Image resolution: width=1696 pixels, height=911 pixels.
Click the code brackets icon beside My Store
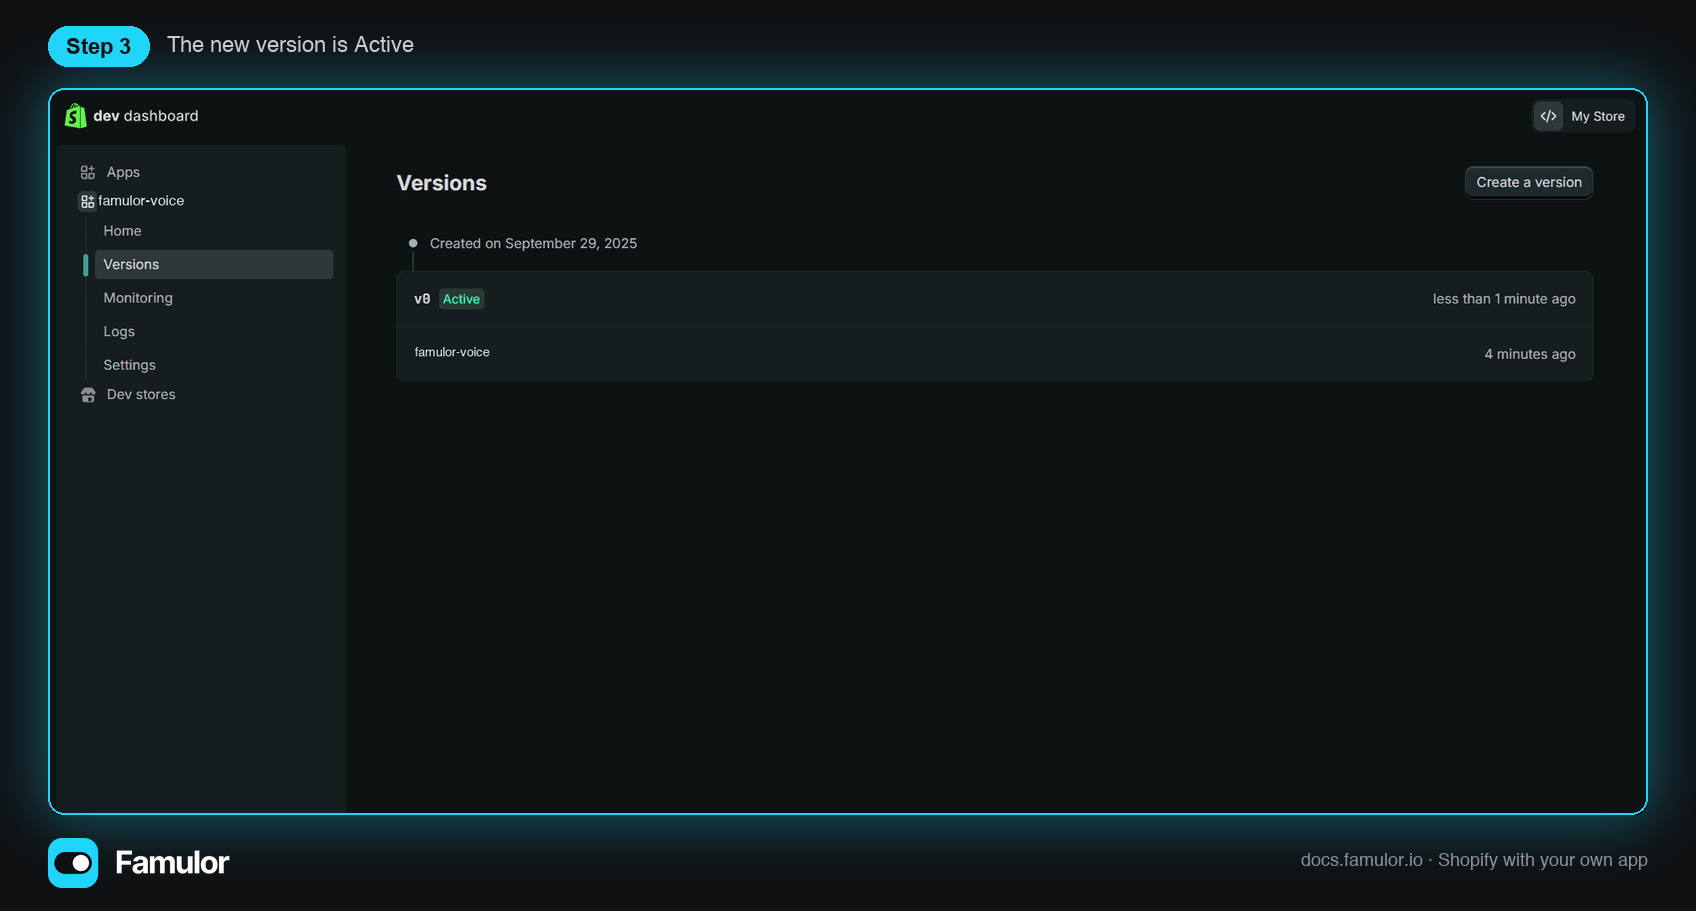click(x=1548, y=116)
